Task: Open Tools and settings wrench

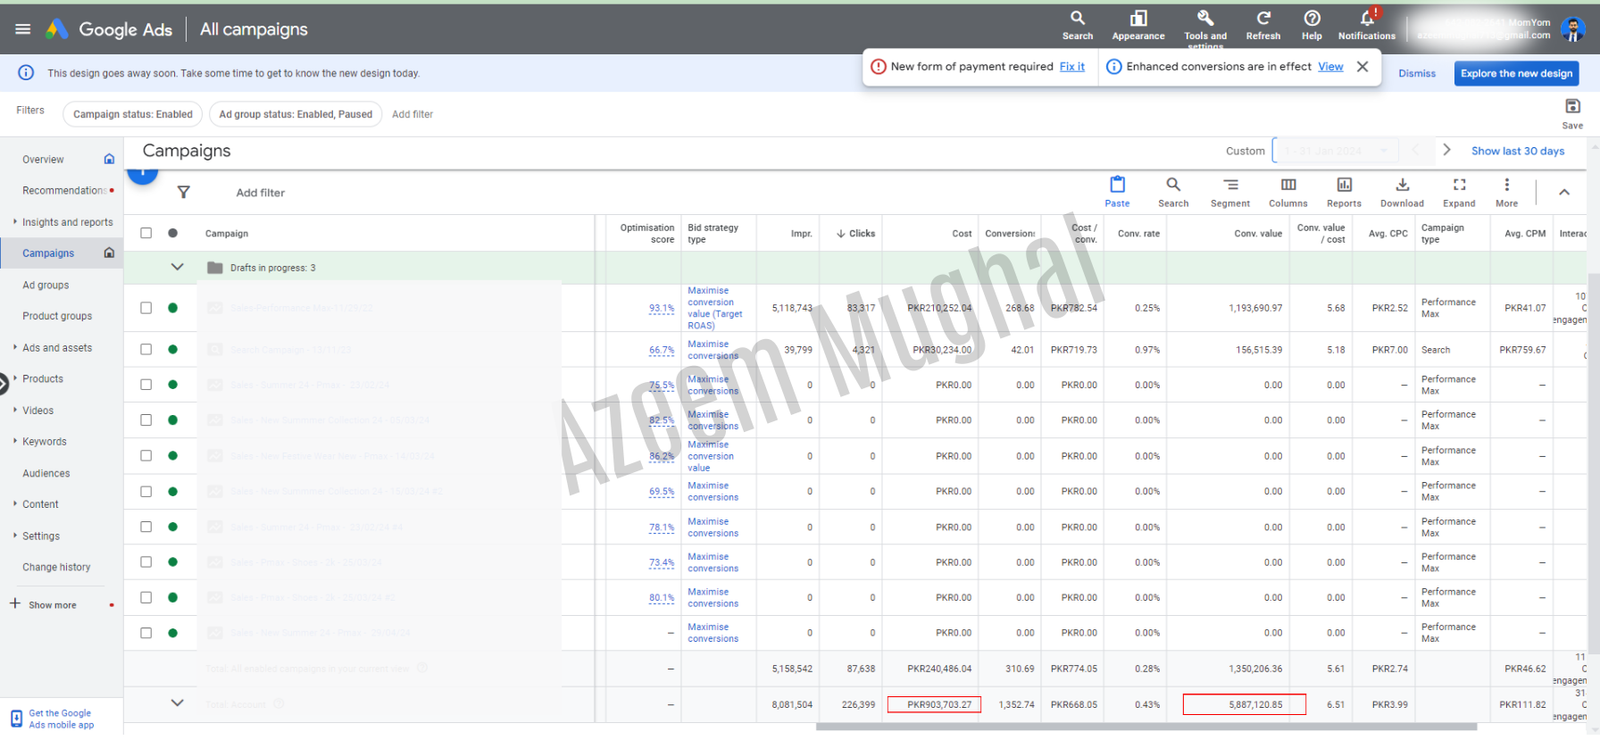Action: point(1205,19)
